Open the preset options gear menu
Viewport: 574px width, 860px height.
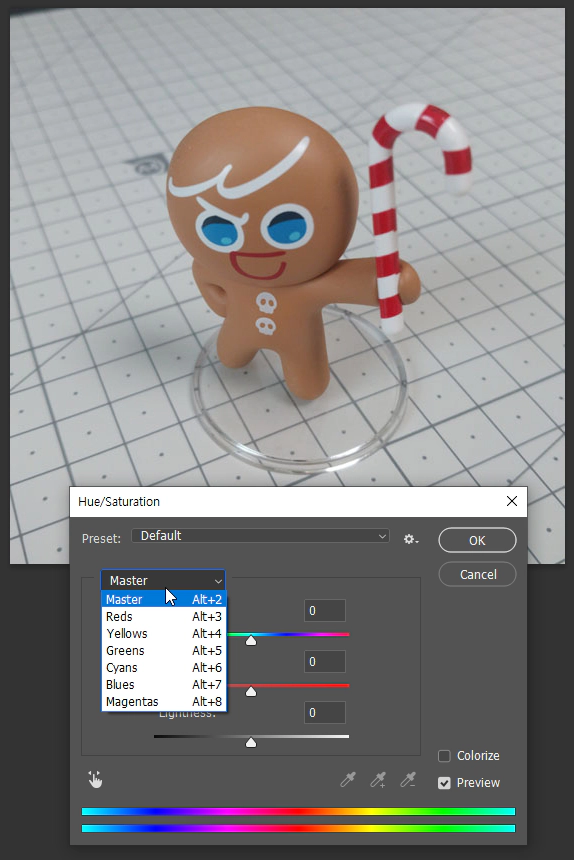pos(411,539)
